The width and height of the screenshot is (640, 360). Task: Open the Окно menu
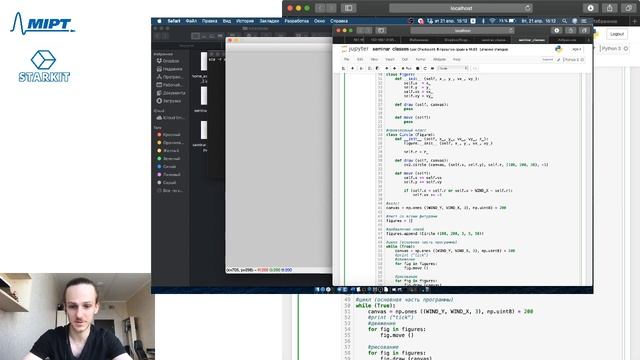pos(319,21)
